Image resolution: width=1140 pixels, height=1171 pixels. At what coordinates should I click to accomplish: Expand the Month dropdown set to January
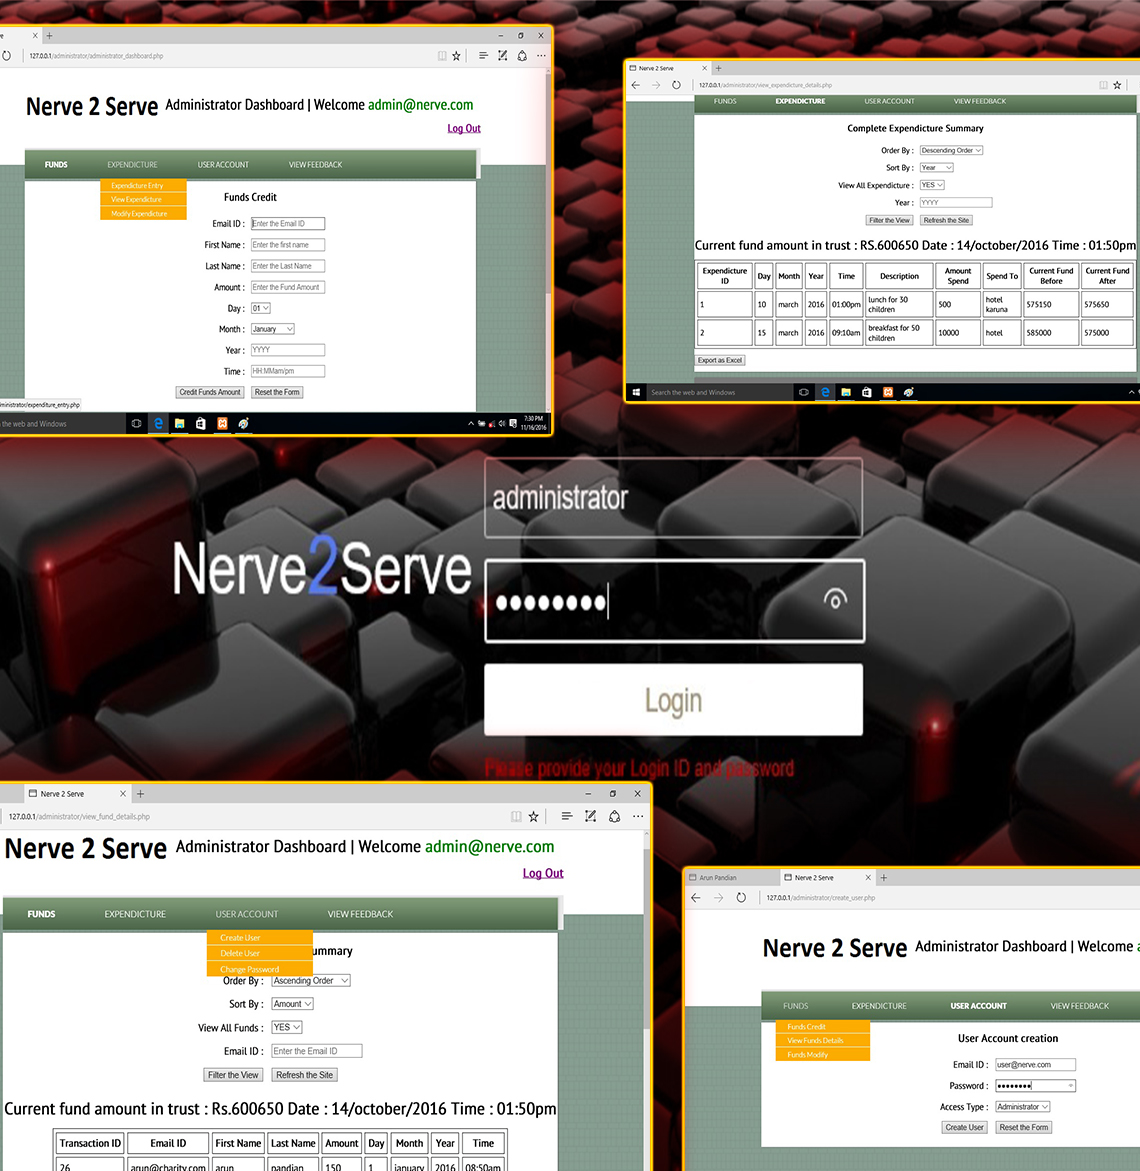coord(272,329)
